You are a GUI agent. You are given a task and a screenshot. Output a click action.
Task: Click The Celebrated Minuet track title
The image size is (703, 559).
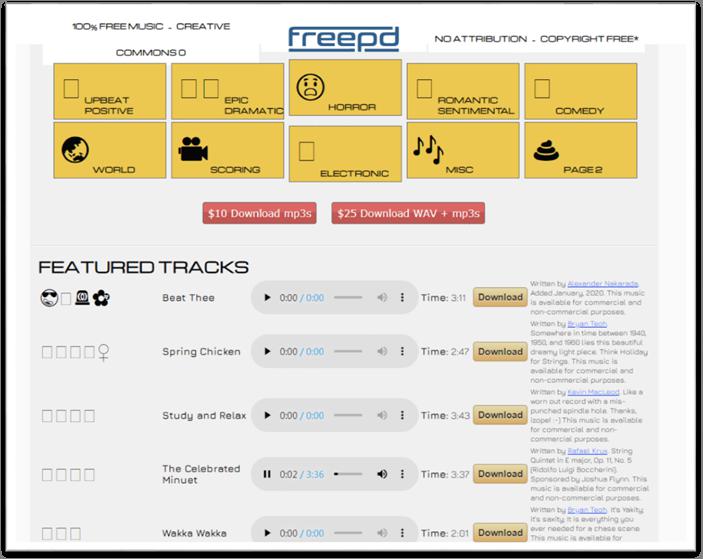click(201, 474)
